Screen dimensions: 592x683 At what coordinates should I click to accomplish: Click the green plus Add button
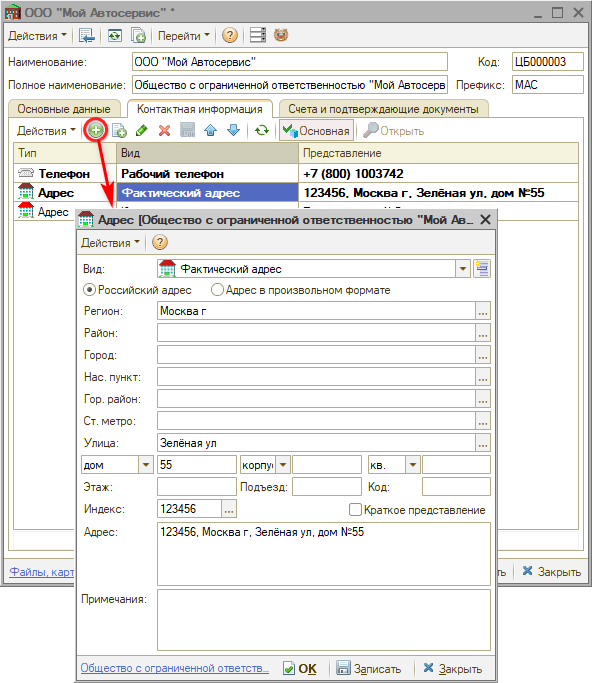(96, 130)
